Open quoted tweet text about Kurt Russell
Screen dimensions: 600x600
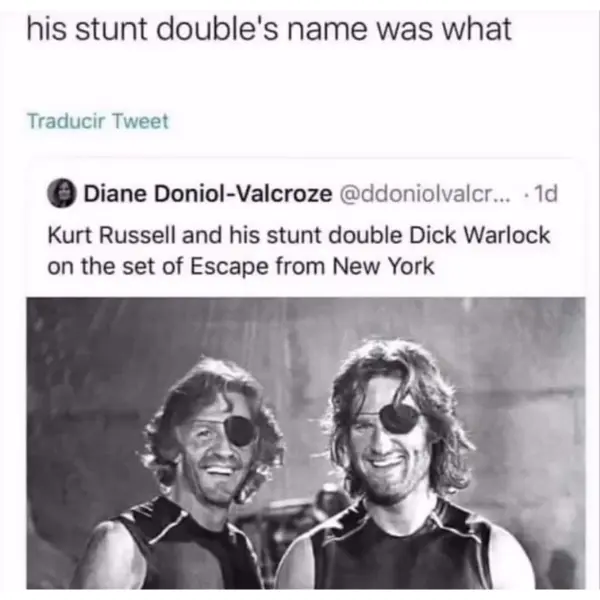click(x=299, y=250)
